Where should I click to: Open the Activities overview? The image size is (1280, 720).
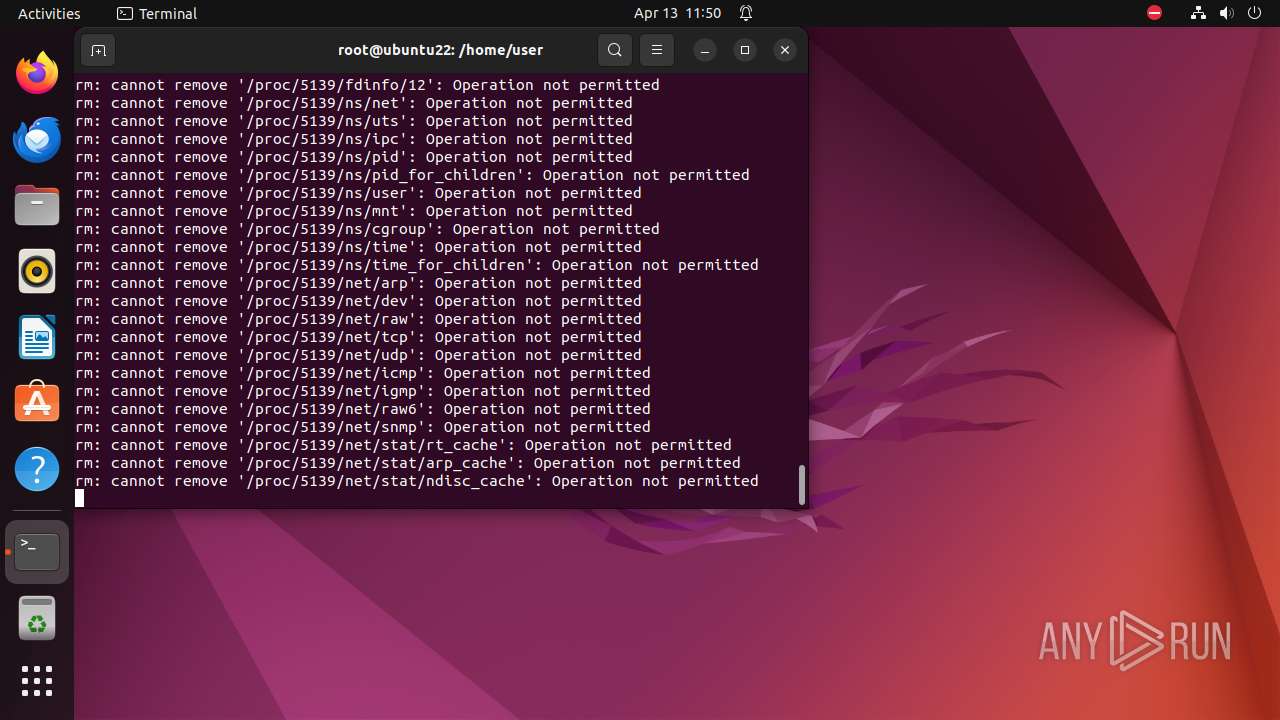49,13
